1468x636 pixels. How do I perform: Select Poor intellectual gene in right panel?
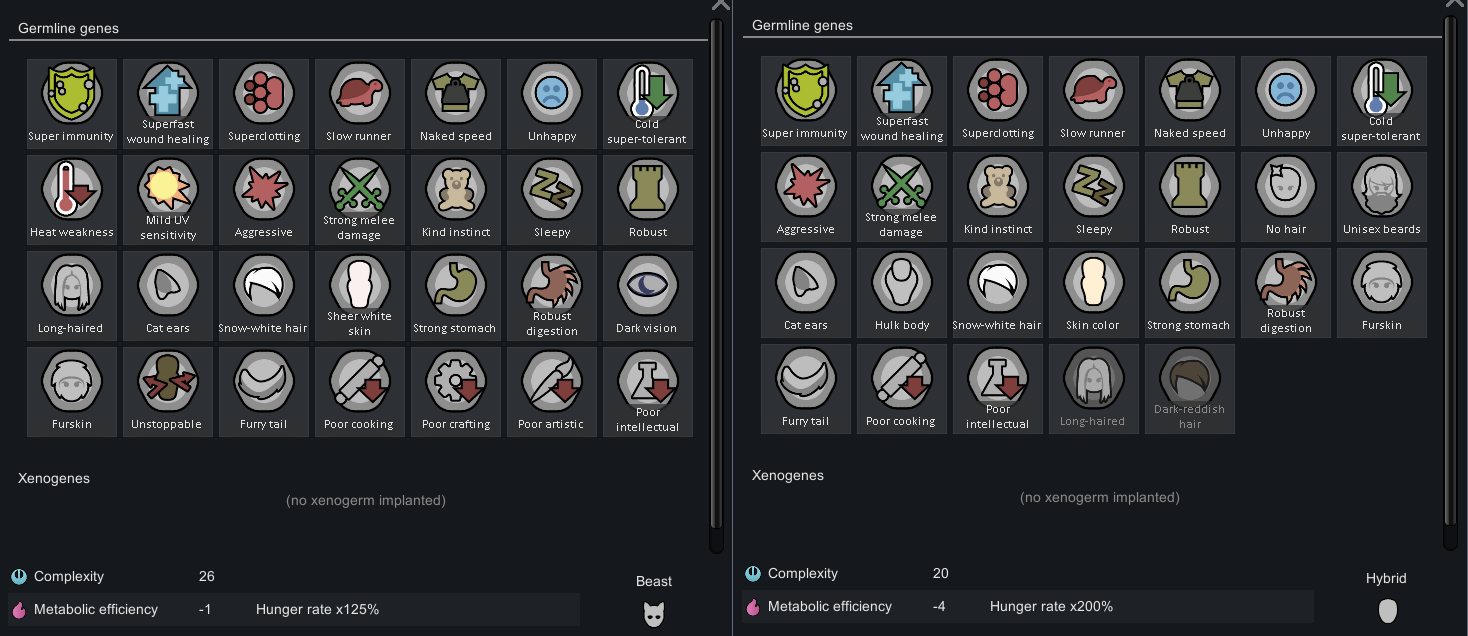click(998, 389)
